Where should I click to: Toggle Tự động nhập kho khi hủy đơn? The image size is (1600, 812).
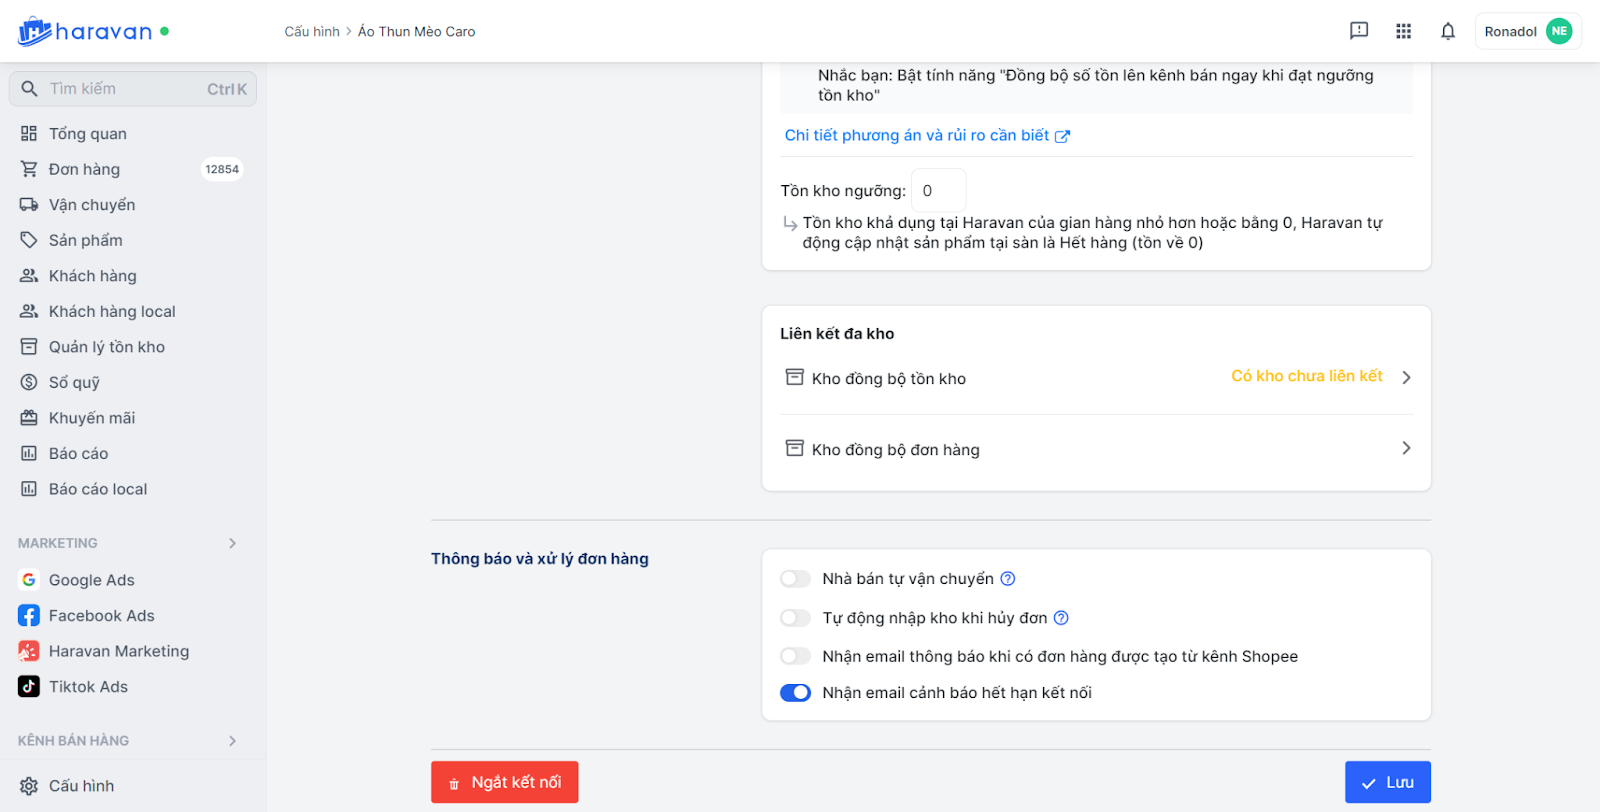[795, 618]
